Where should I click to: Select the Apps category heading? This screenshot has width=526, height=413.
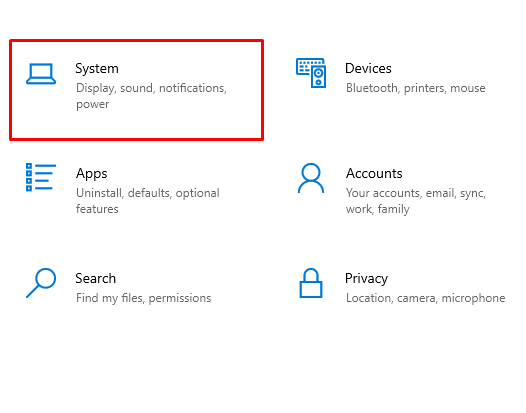click(x=92, y=174)
